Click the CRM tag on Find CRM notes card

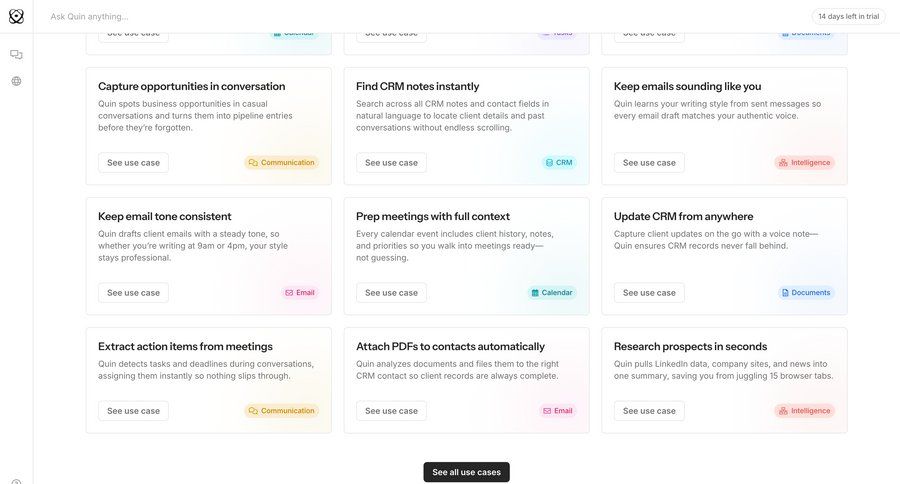point(559,162)
